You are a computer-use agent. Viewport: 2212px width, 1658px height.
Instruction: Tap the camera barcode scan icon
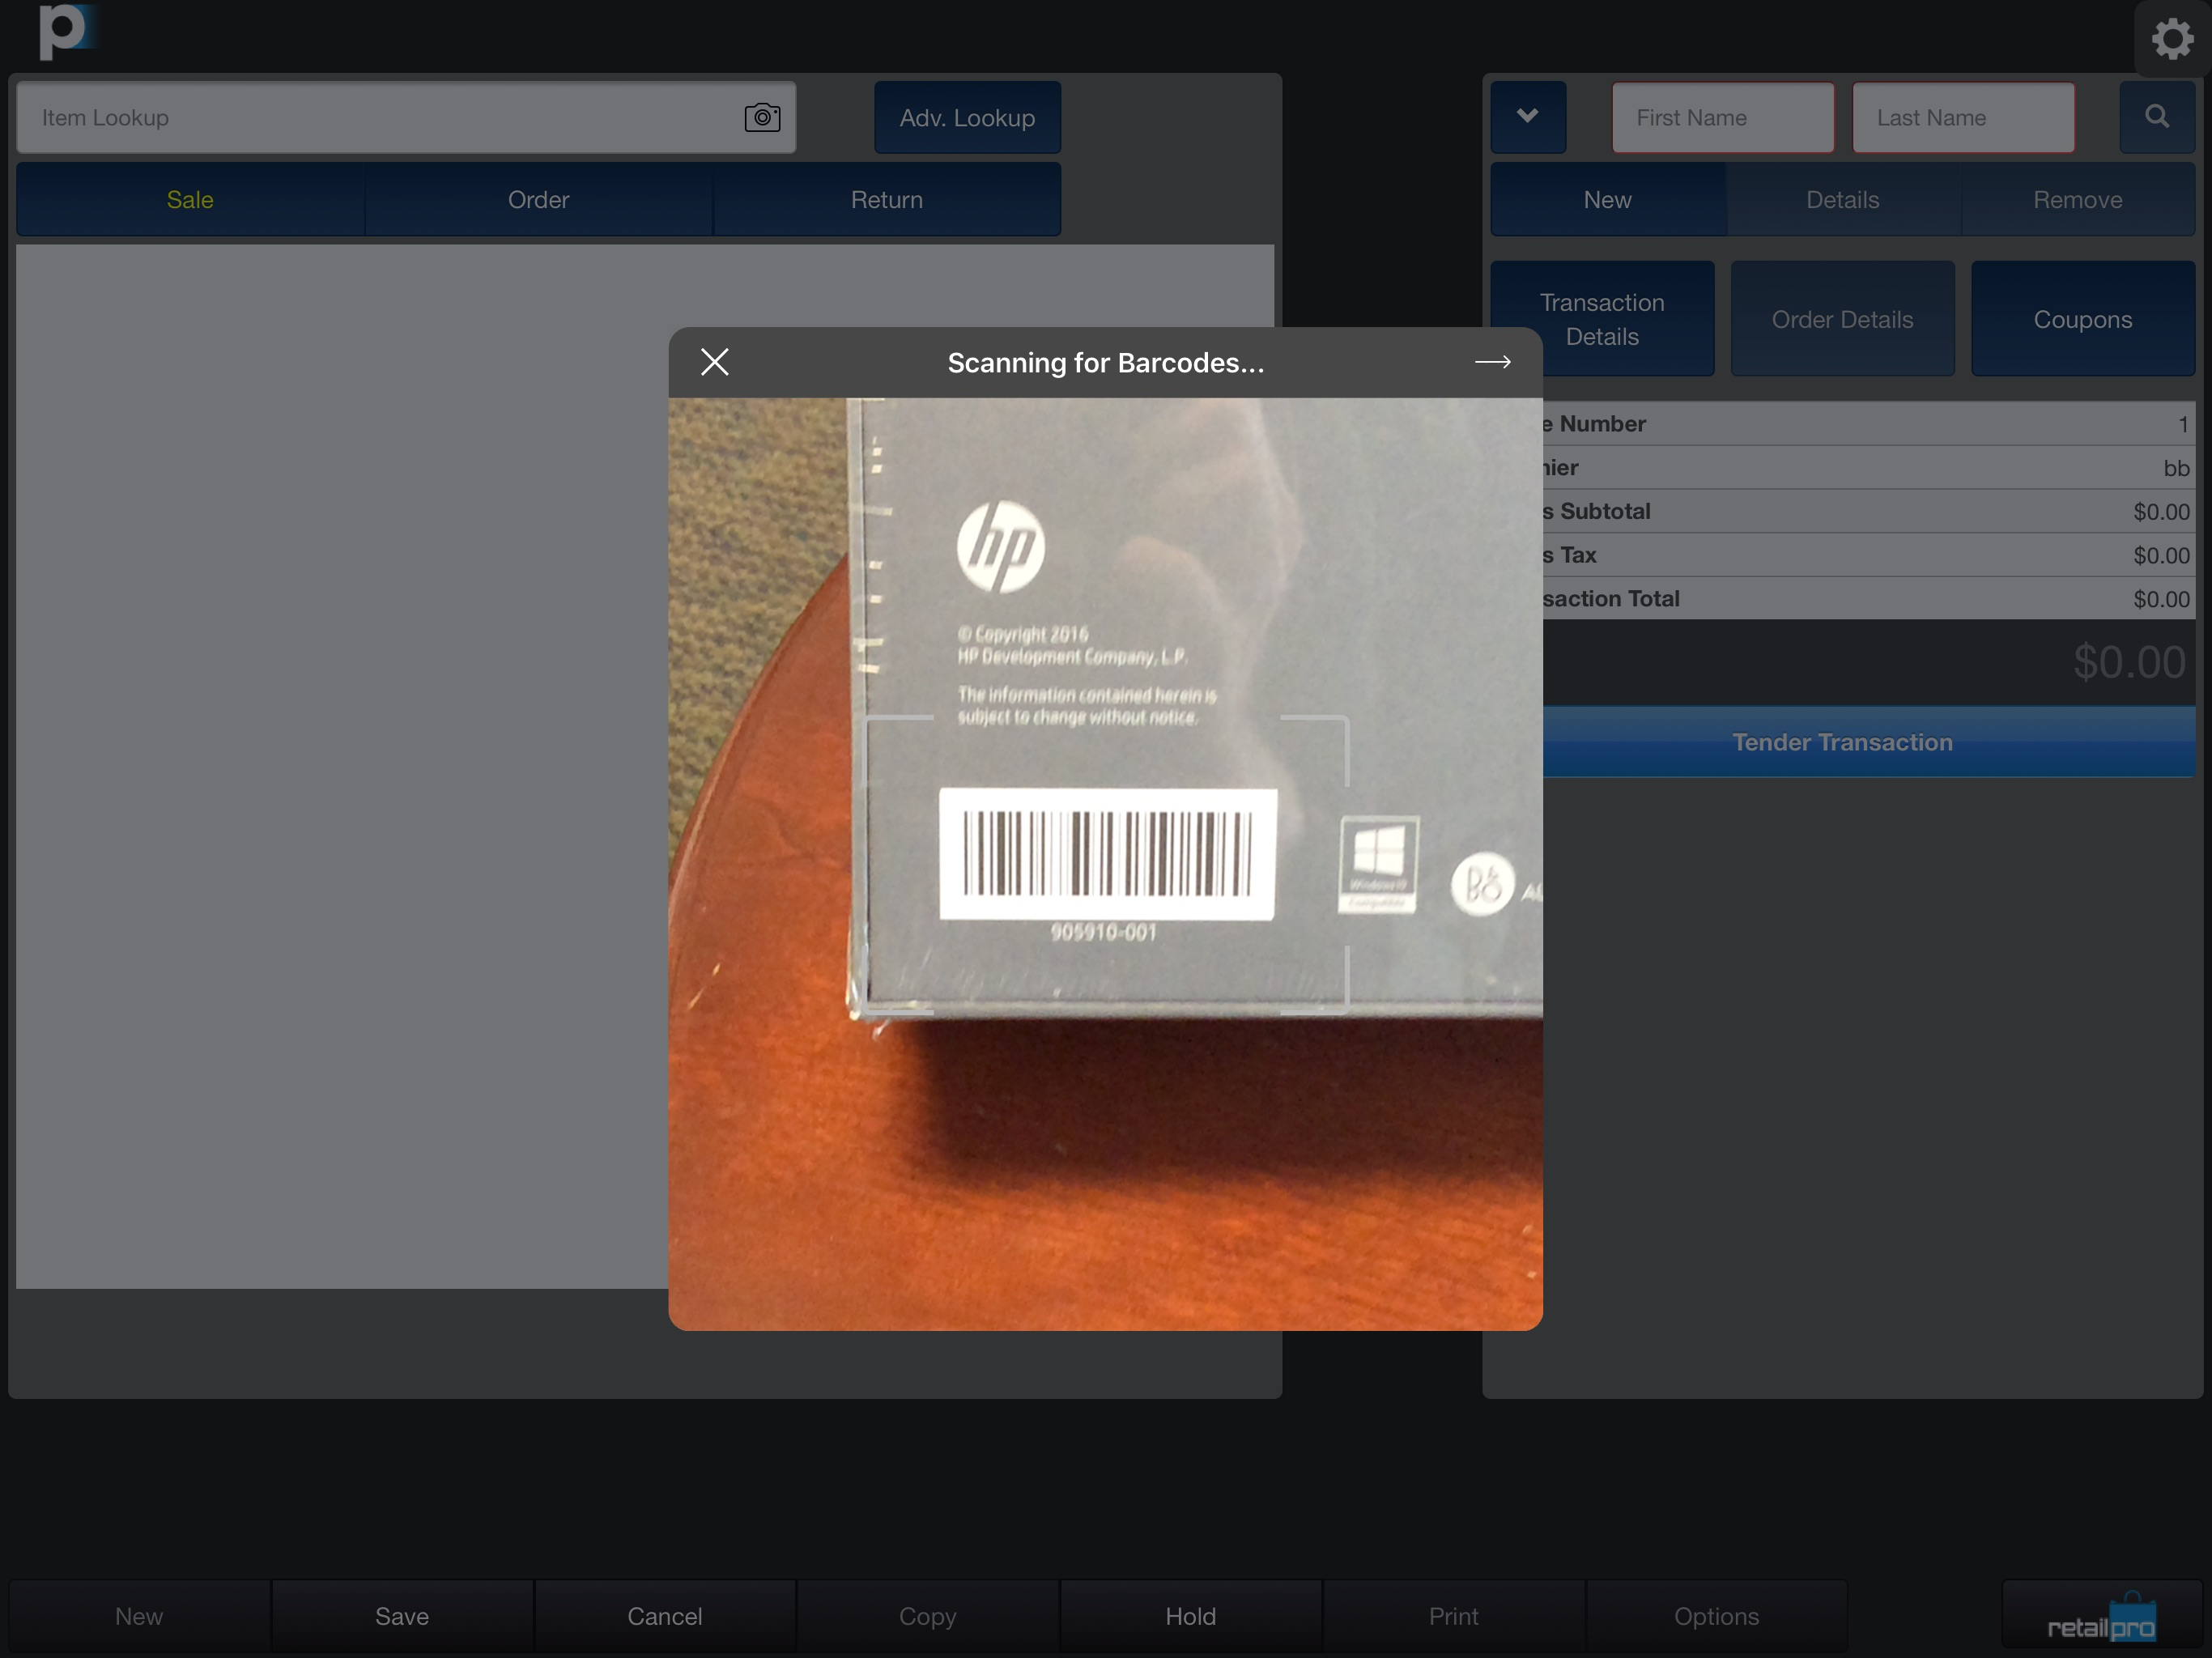tap(762, 117)
